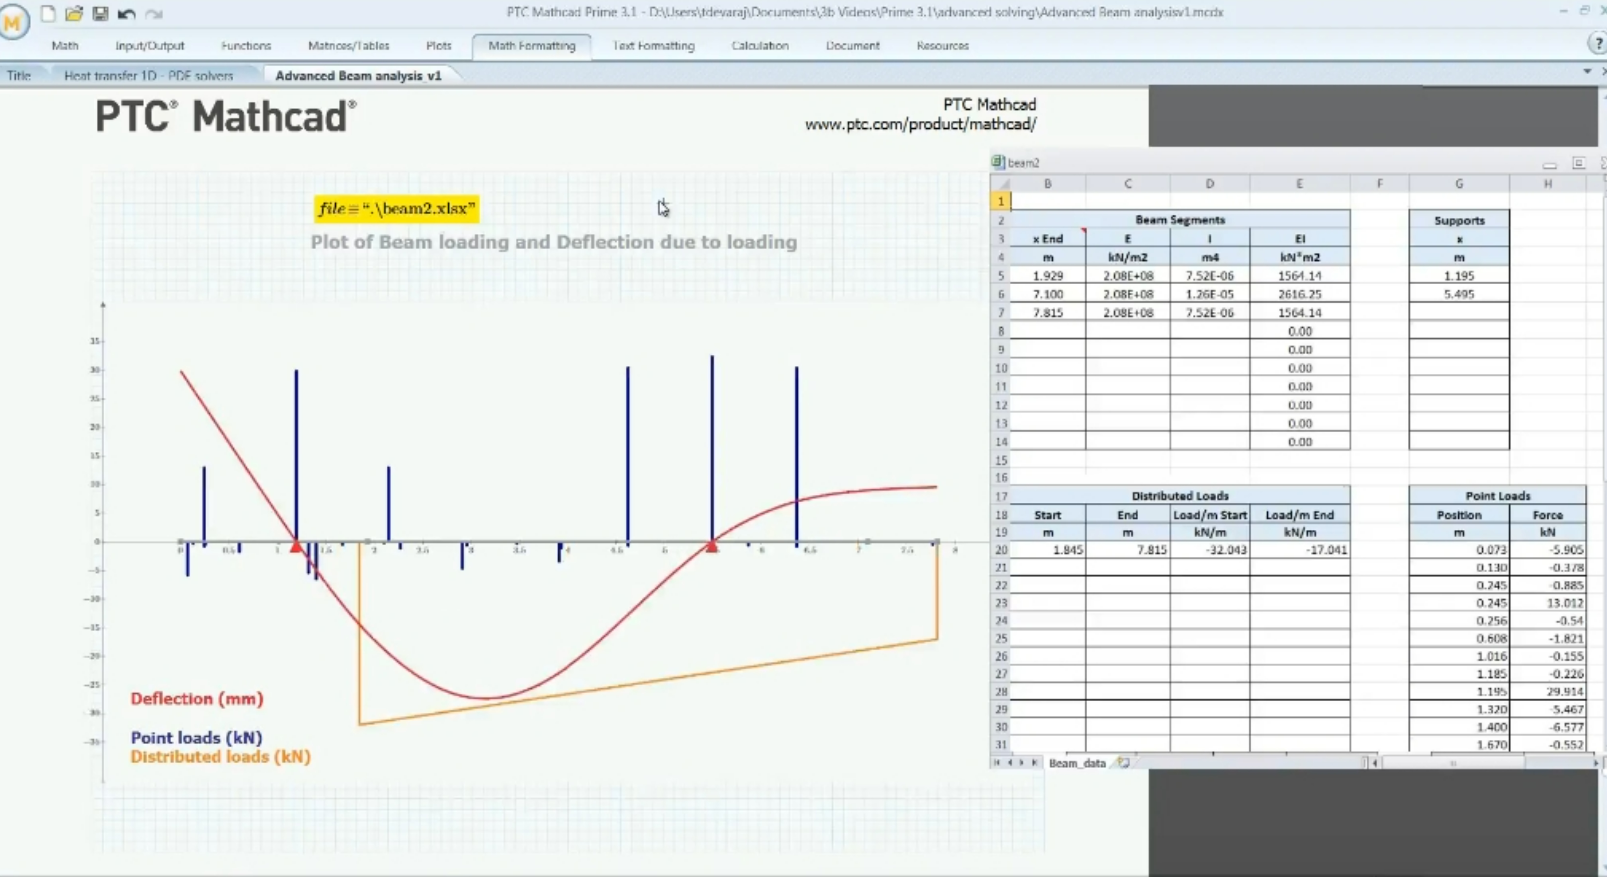Click cell with x End value 1.929
This screenshot has width=1607, height=877.
(x=1048, y=276)
